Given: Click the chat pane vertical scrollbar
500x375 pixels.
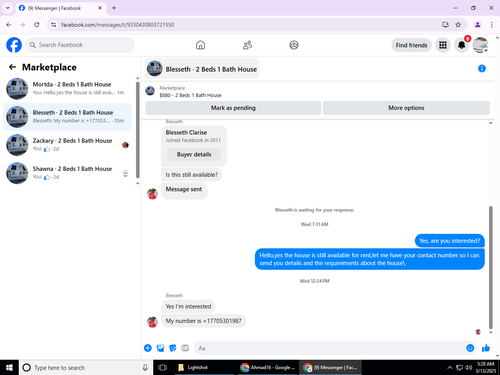Looking at the screenshot, I should [490, 267].
